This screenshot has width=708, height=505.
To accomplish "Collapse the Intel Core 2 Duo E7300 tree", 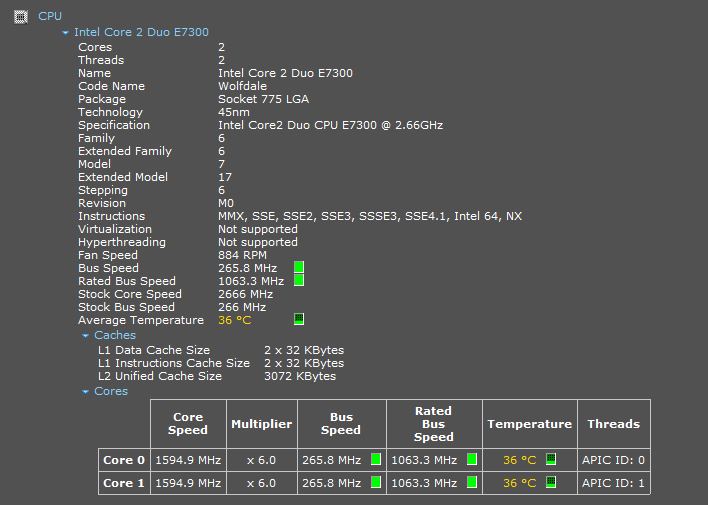I will pyautogui.click(x=65, y=33).
